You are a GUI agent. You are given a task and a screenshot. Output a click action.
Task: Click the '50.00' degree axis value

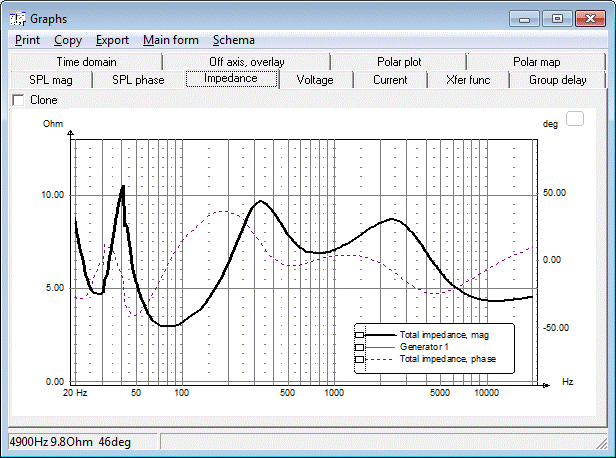click(x=554, y=193)
